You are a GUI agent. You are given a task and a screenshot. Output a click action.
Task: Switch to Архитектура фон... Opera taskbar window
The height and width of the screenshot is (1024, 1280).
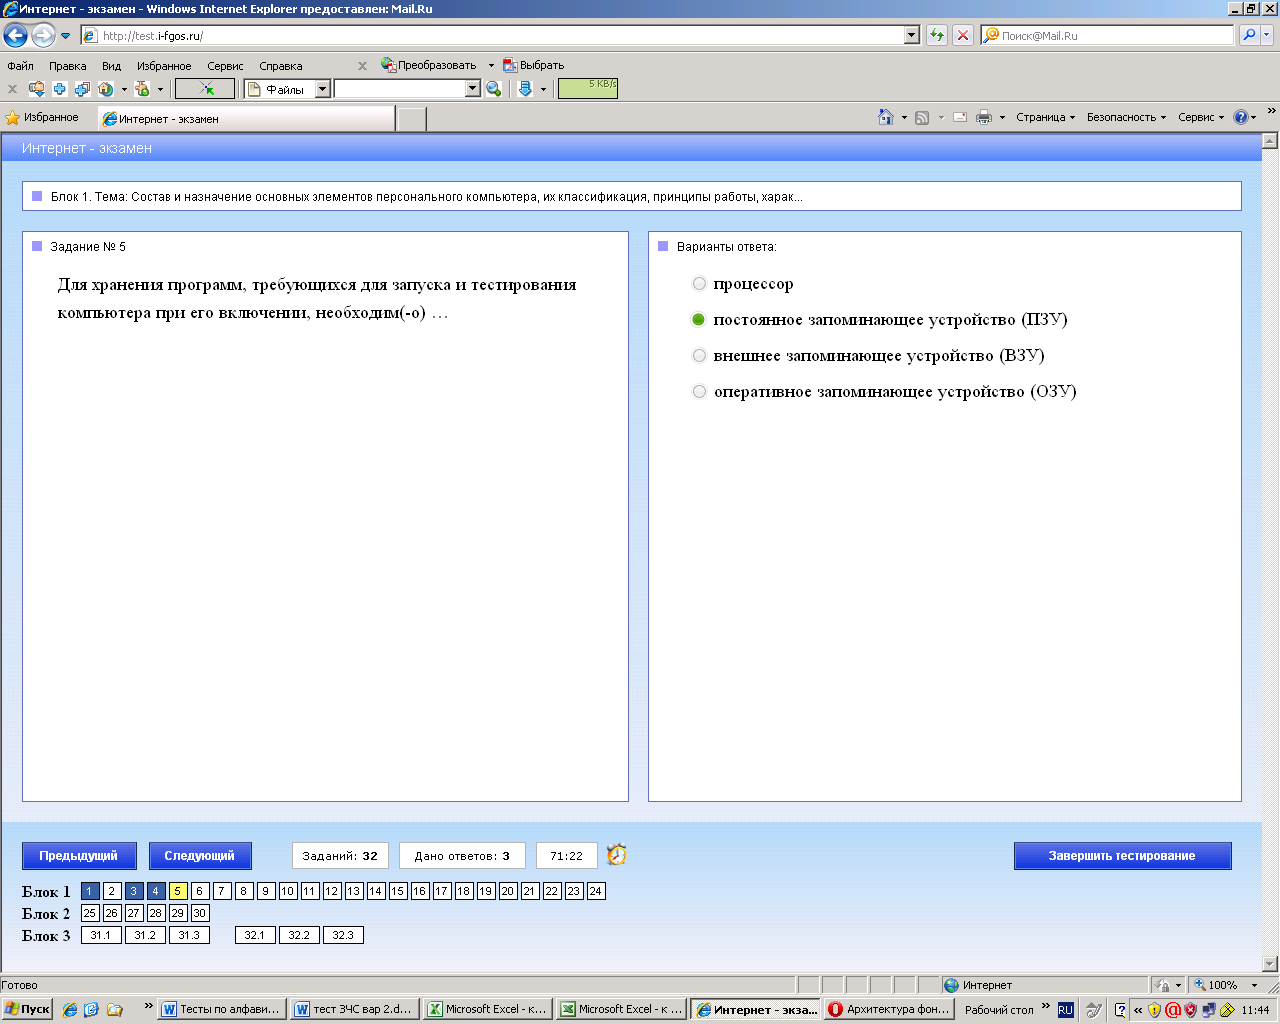click(888, 1009)
